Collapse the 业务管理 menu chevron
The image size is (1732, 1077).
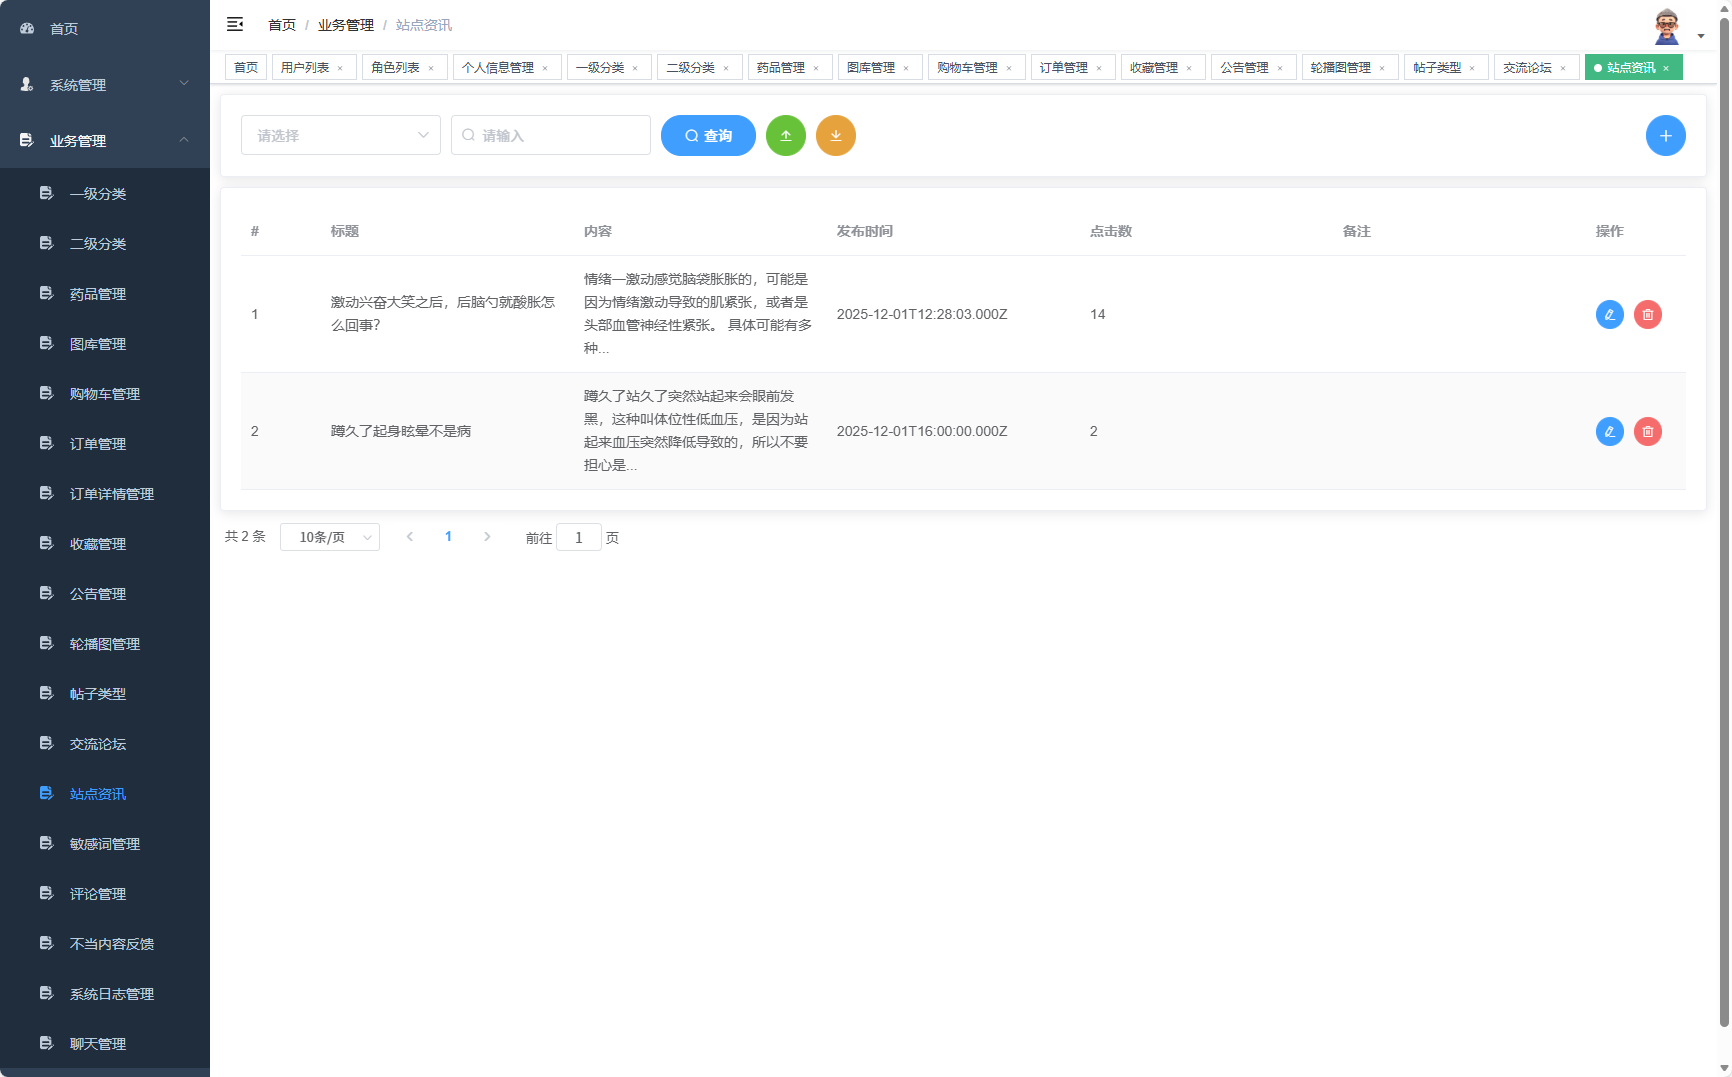pyautogui.click(x=184, y=140)
